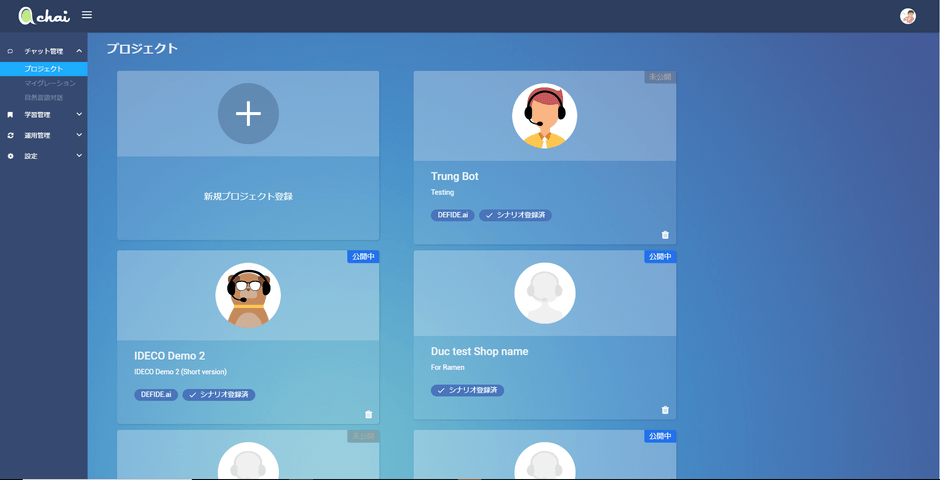Screen dimensions: 940x480
Task: Open the 運用管理 menu label
Action: pyautogui.click(x=37, y=135)
